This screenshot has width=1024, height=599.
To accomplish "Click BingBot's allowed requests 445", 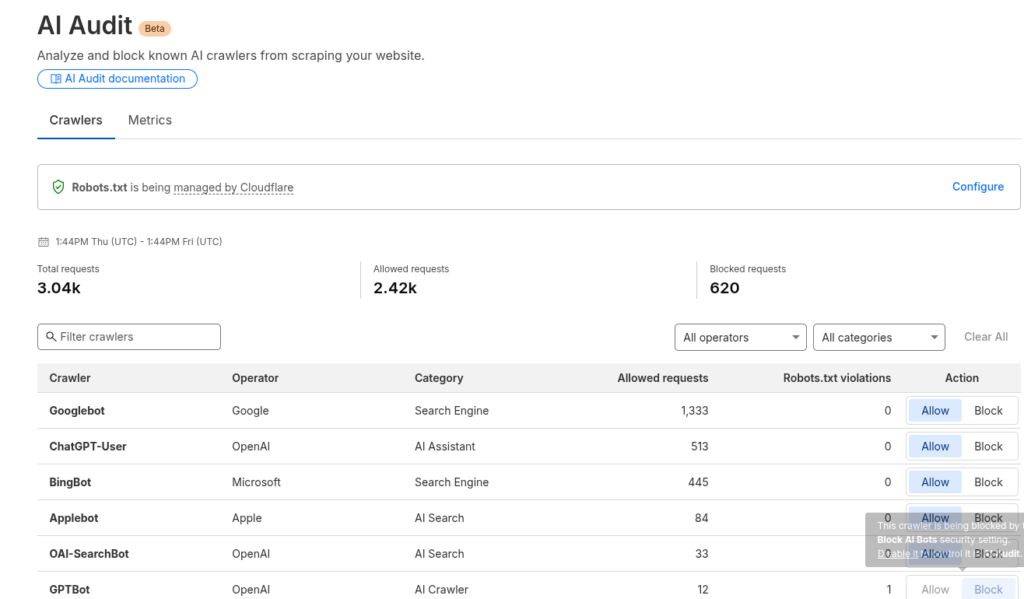I will click(x=698, y=482).
